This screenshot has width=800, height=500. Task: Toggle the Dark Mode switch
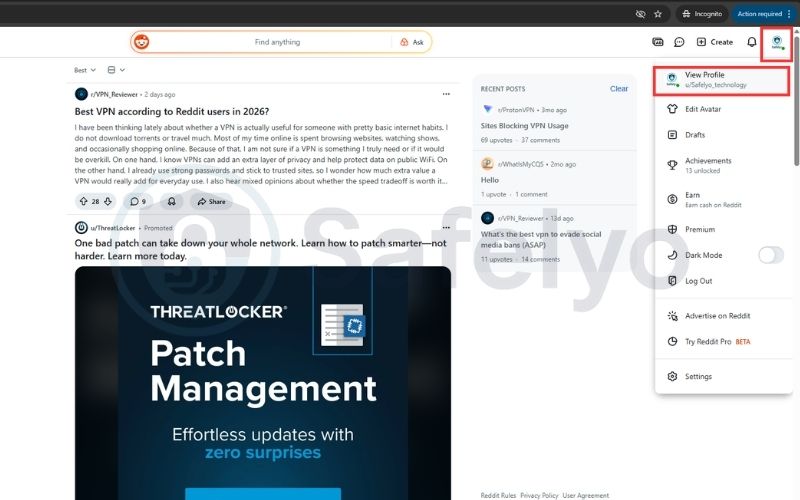[770, 255]
